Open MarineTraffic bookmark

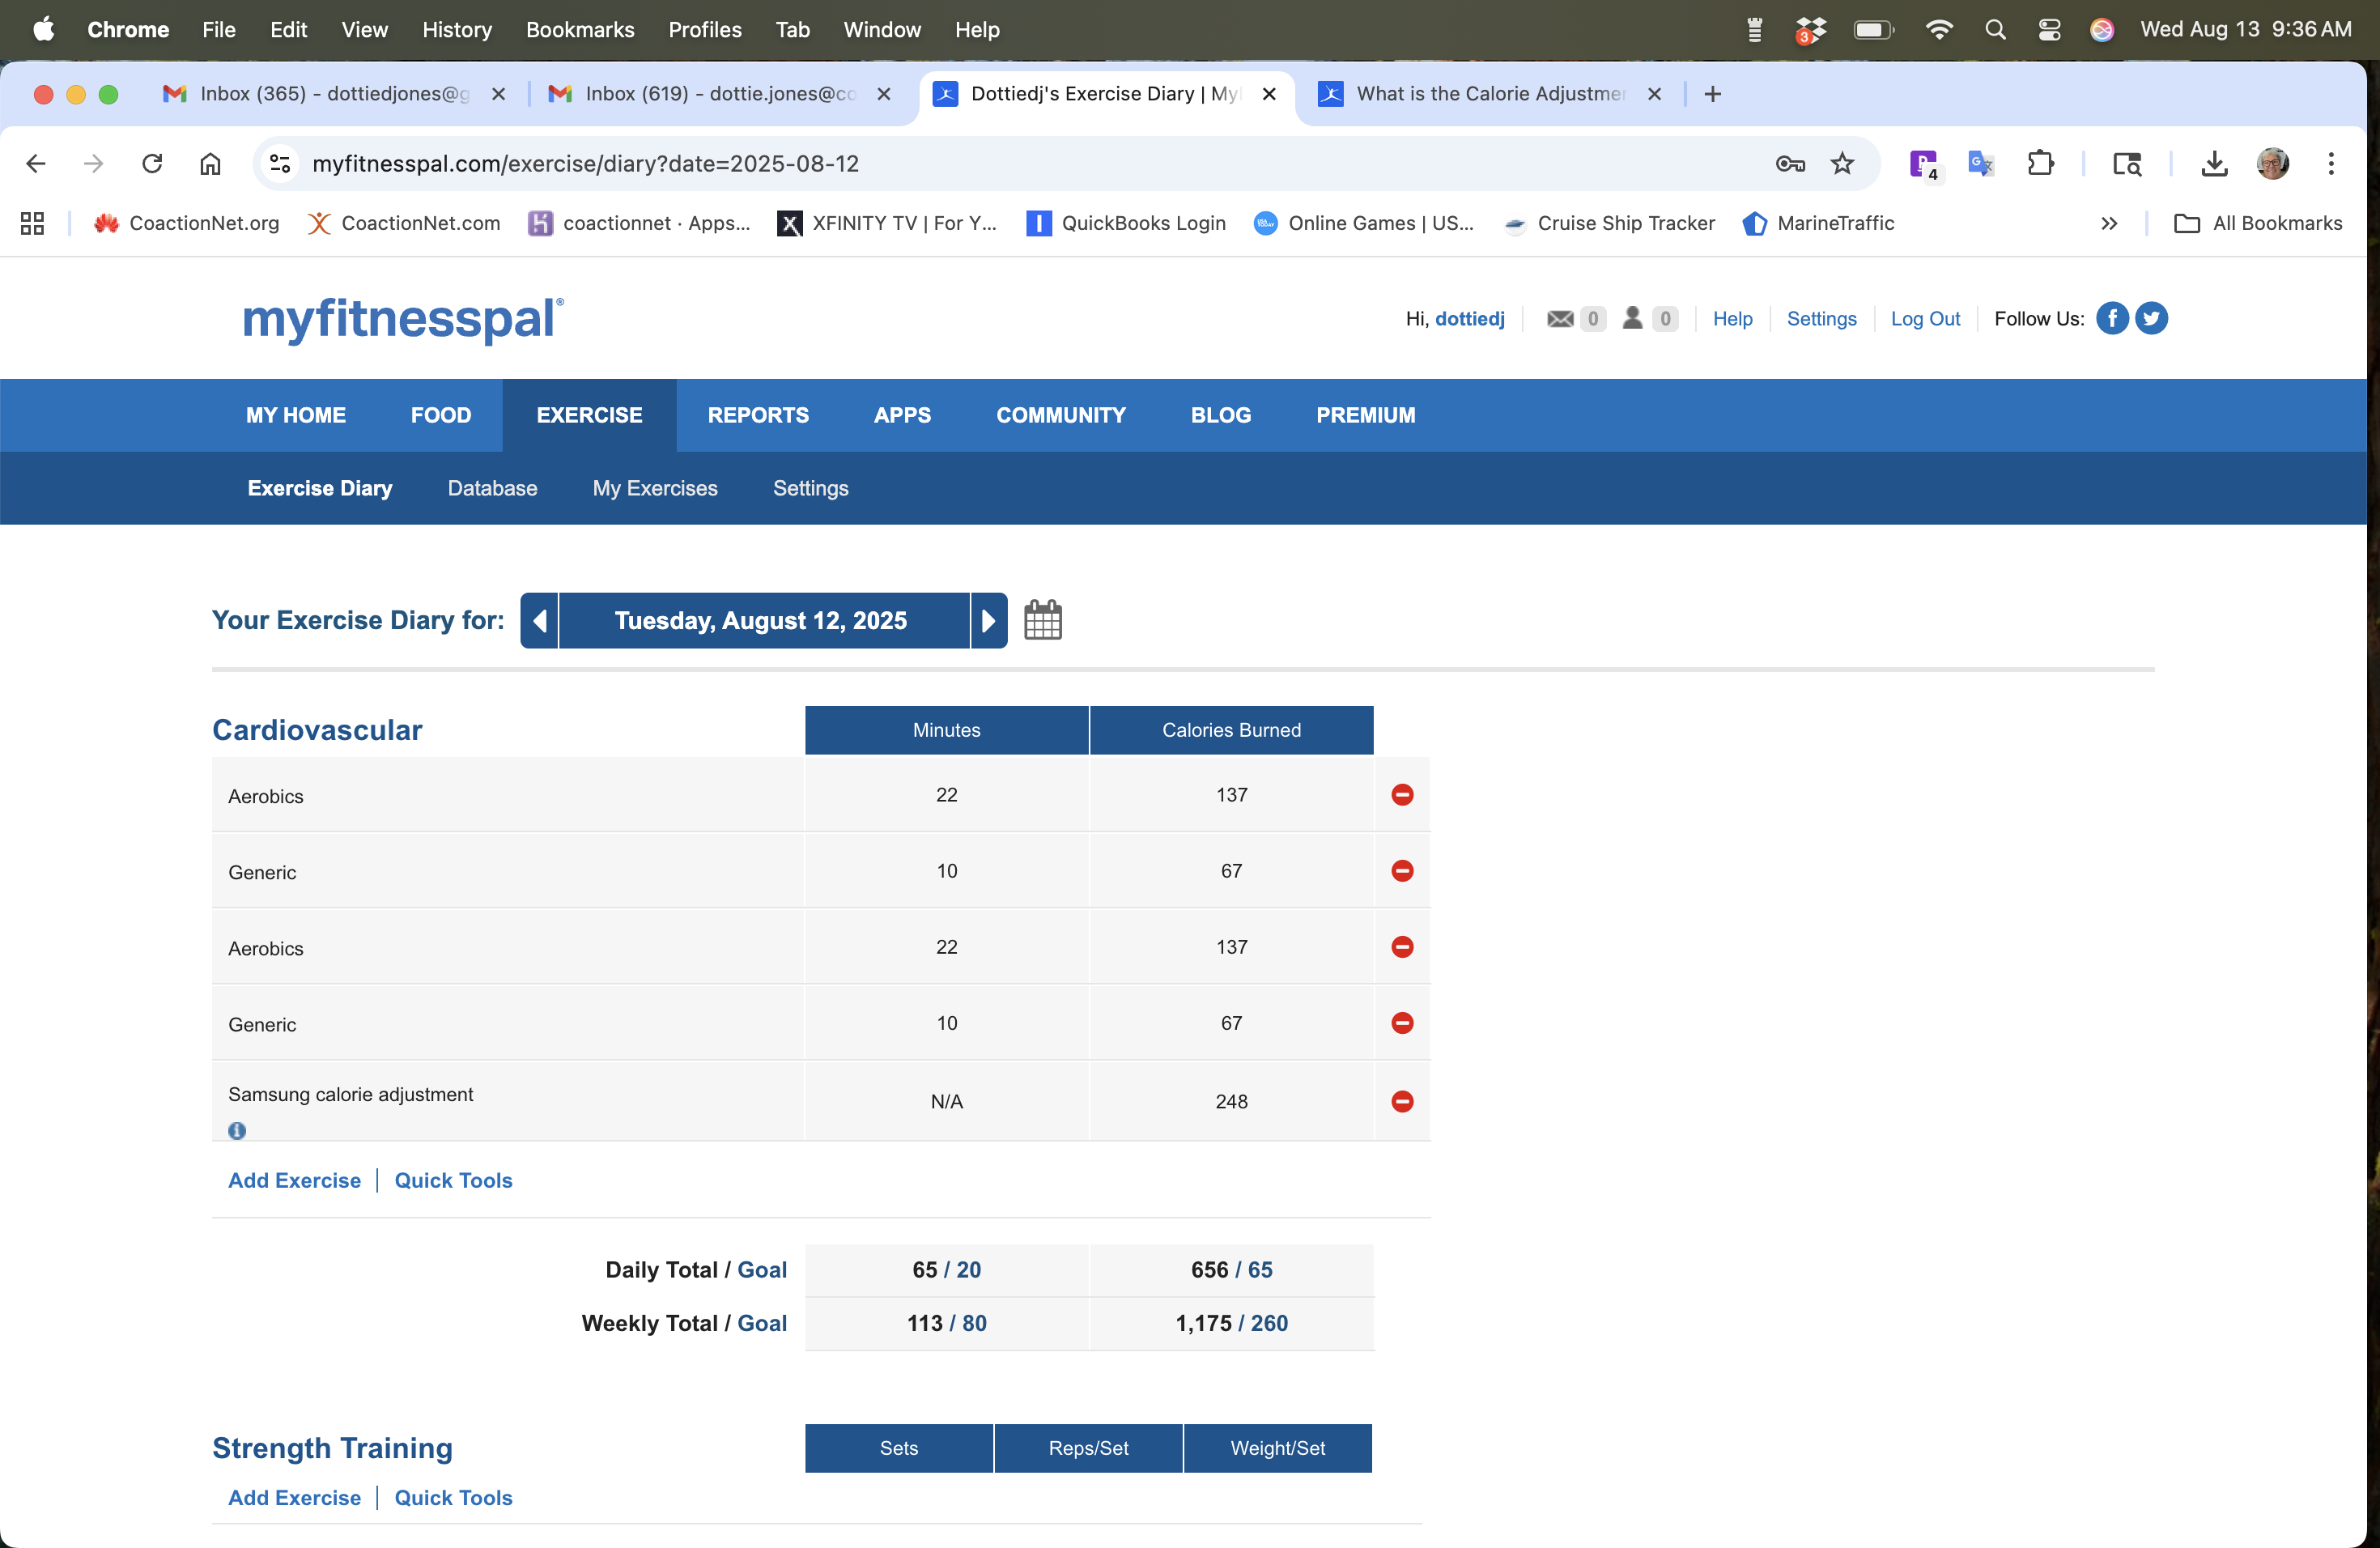(1818, 223)
